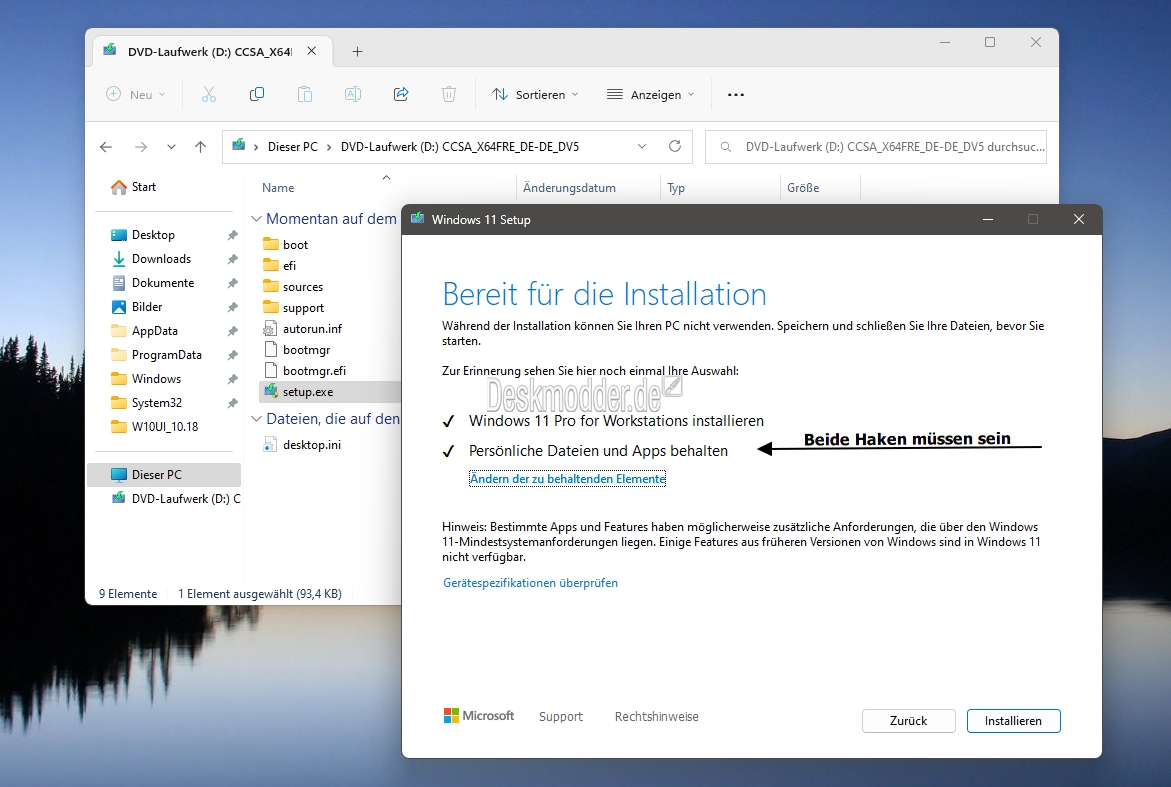
Task: Select AppData in the navigation pane
Action: coord(155,331)
